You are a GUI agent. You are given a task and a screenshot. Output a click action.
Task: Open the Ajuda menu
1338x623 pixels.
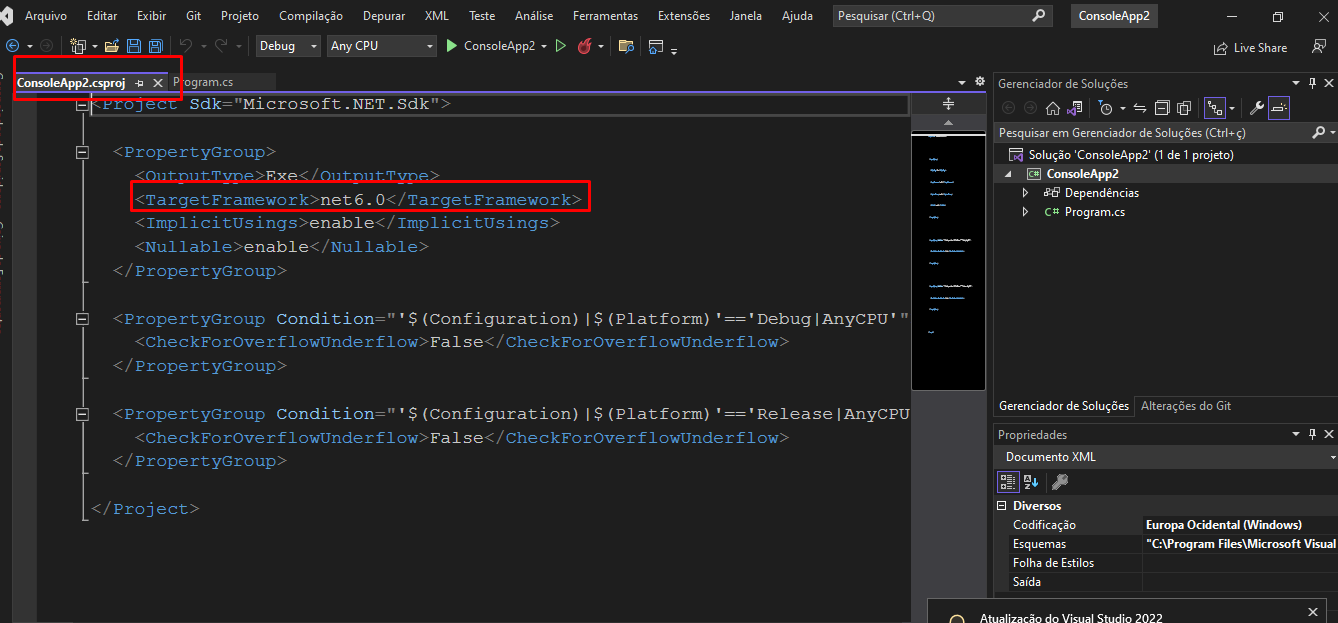tap(797, 16)
